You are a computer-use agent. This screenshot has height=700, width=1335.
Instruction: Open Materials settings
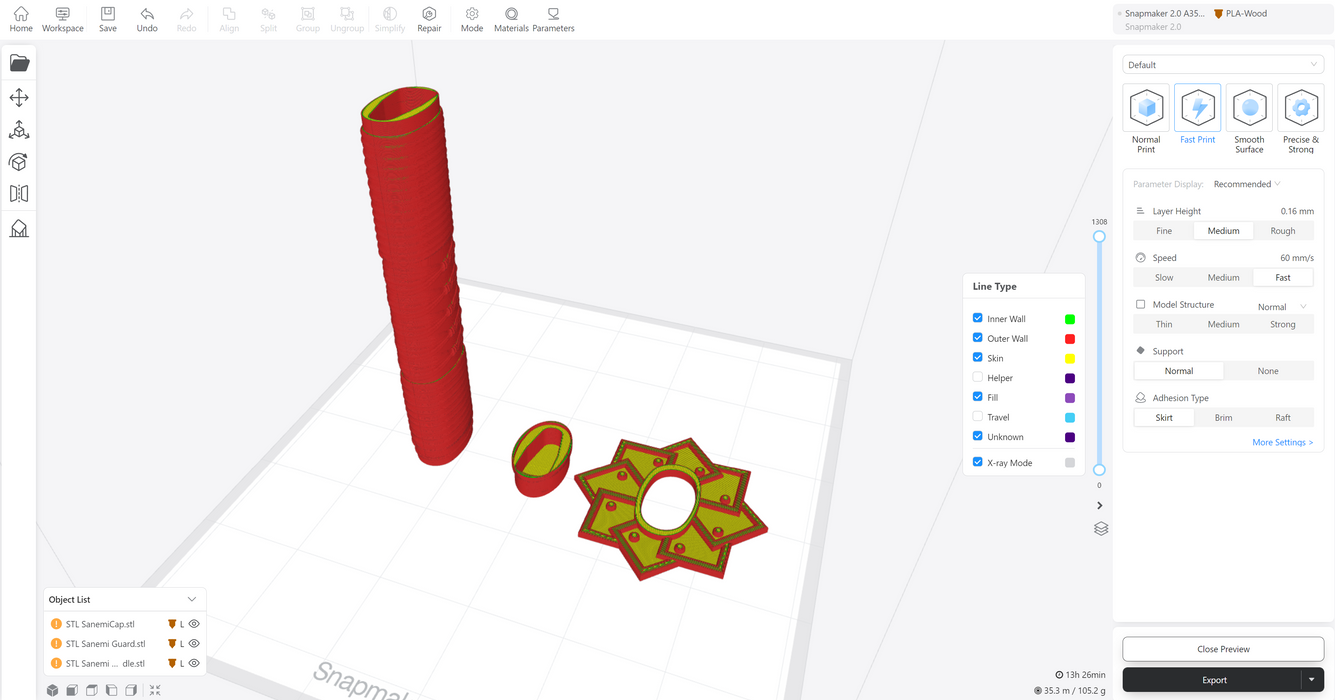tap(511, 19)
